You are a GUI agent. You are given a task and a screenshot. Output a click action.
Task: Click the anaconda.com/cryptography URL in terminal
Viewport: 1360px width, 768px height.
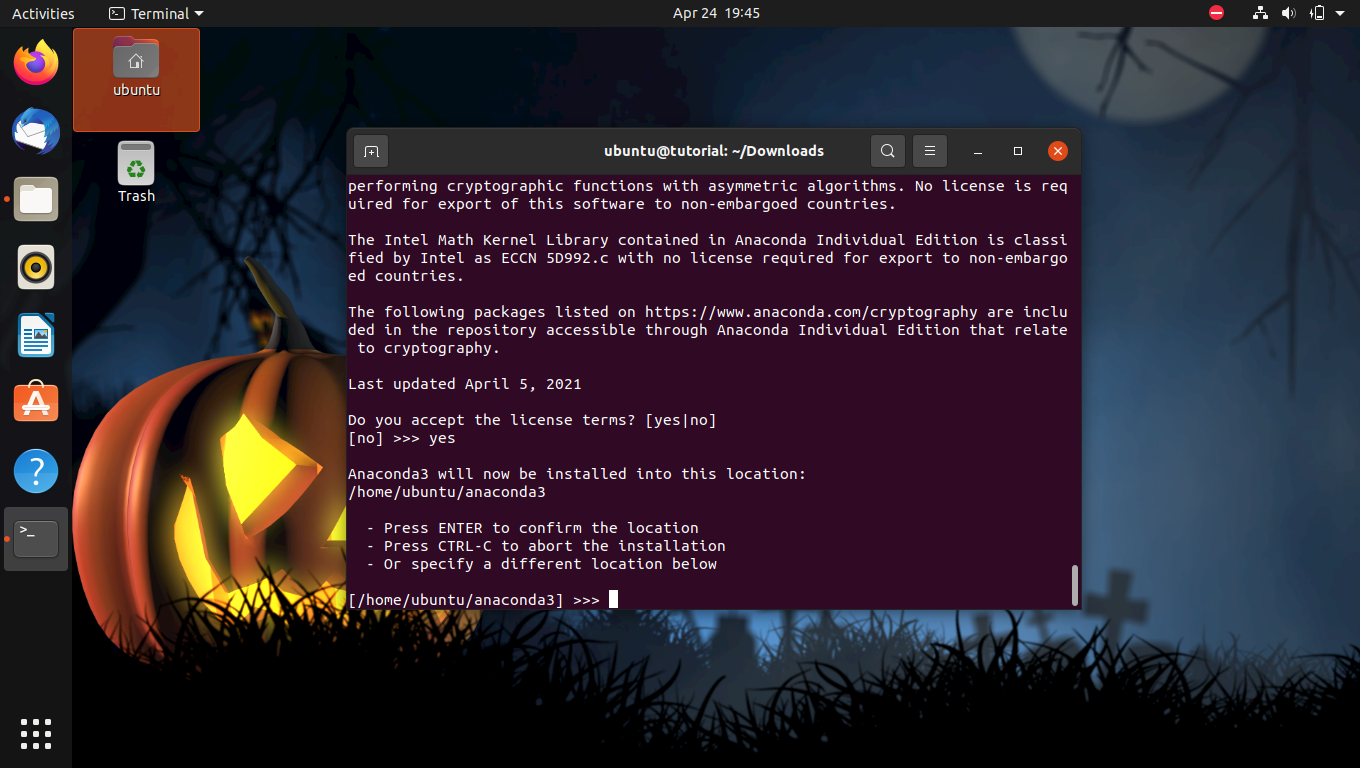tap(811, 312)
